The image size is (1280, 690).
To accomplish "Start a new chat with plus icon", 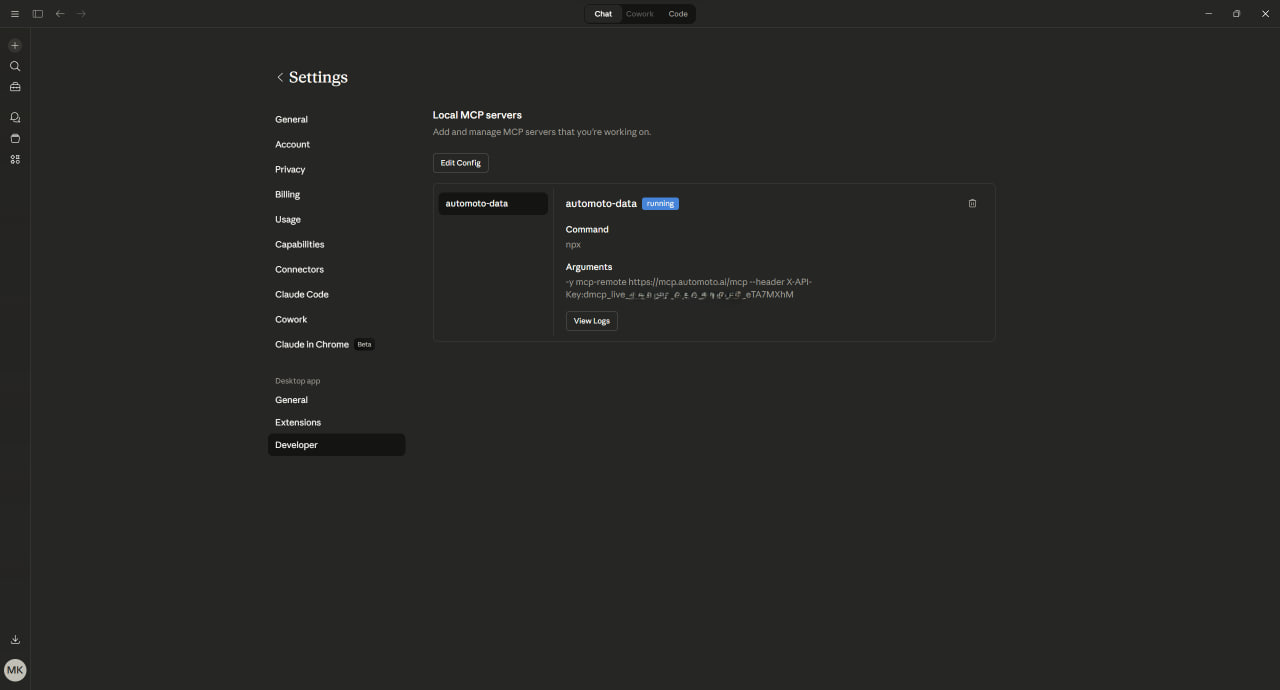I will [x=15, y=46].
